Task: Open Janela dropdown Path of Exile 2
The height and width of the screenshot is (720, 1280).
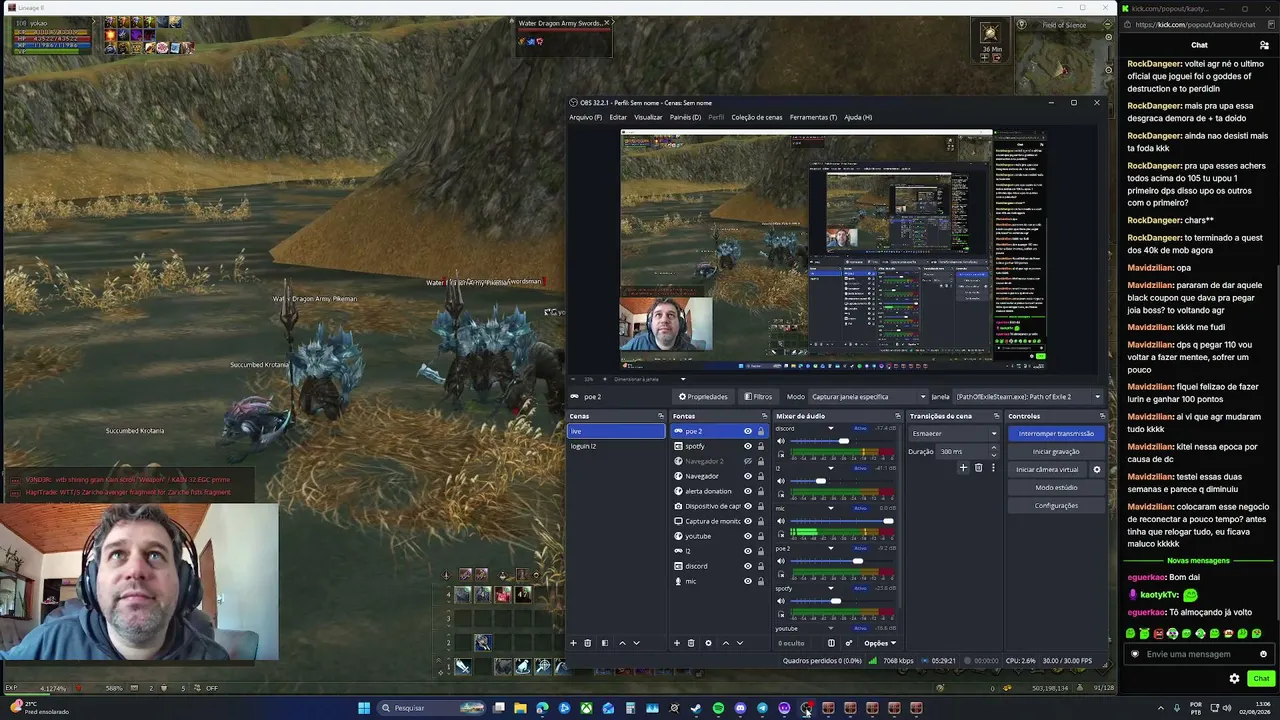Action: coord(1028,397)
